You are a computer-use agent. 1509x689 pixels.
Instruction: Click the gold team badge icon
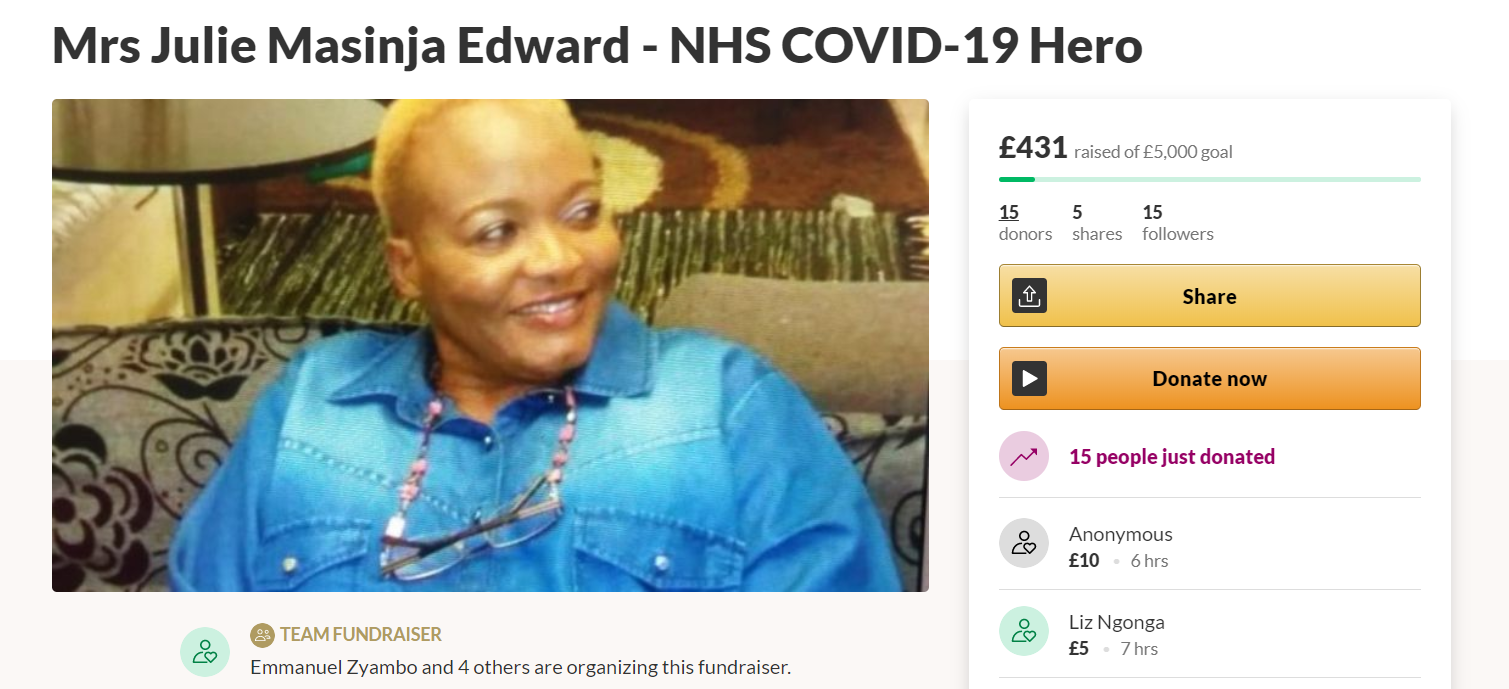tap(262, 634)
